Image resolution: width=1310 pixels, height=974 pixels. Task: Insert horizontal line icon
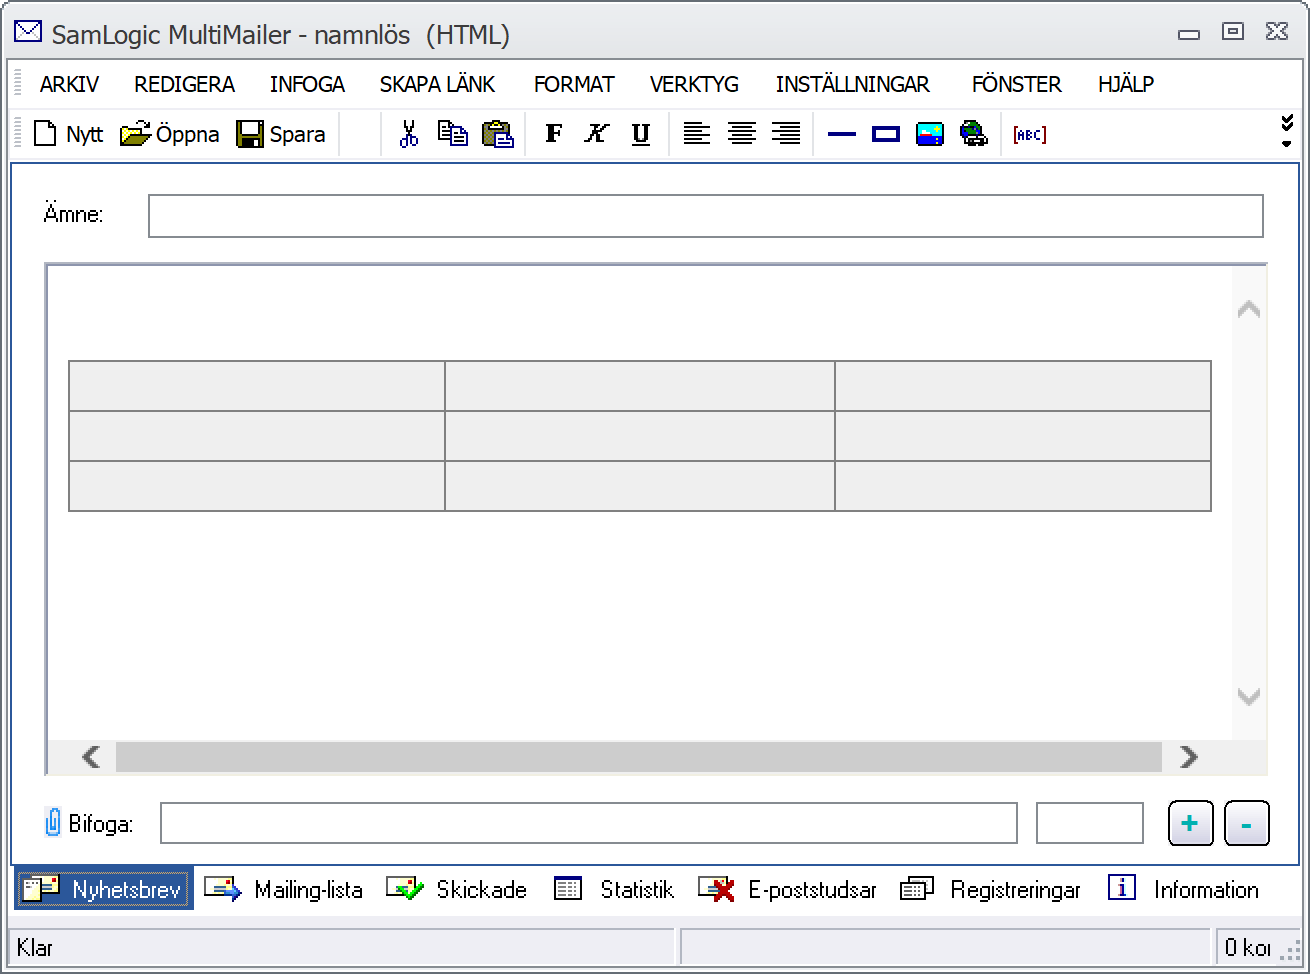click(x=842, y=134)
